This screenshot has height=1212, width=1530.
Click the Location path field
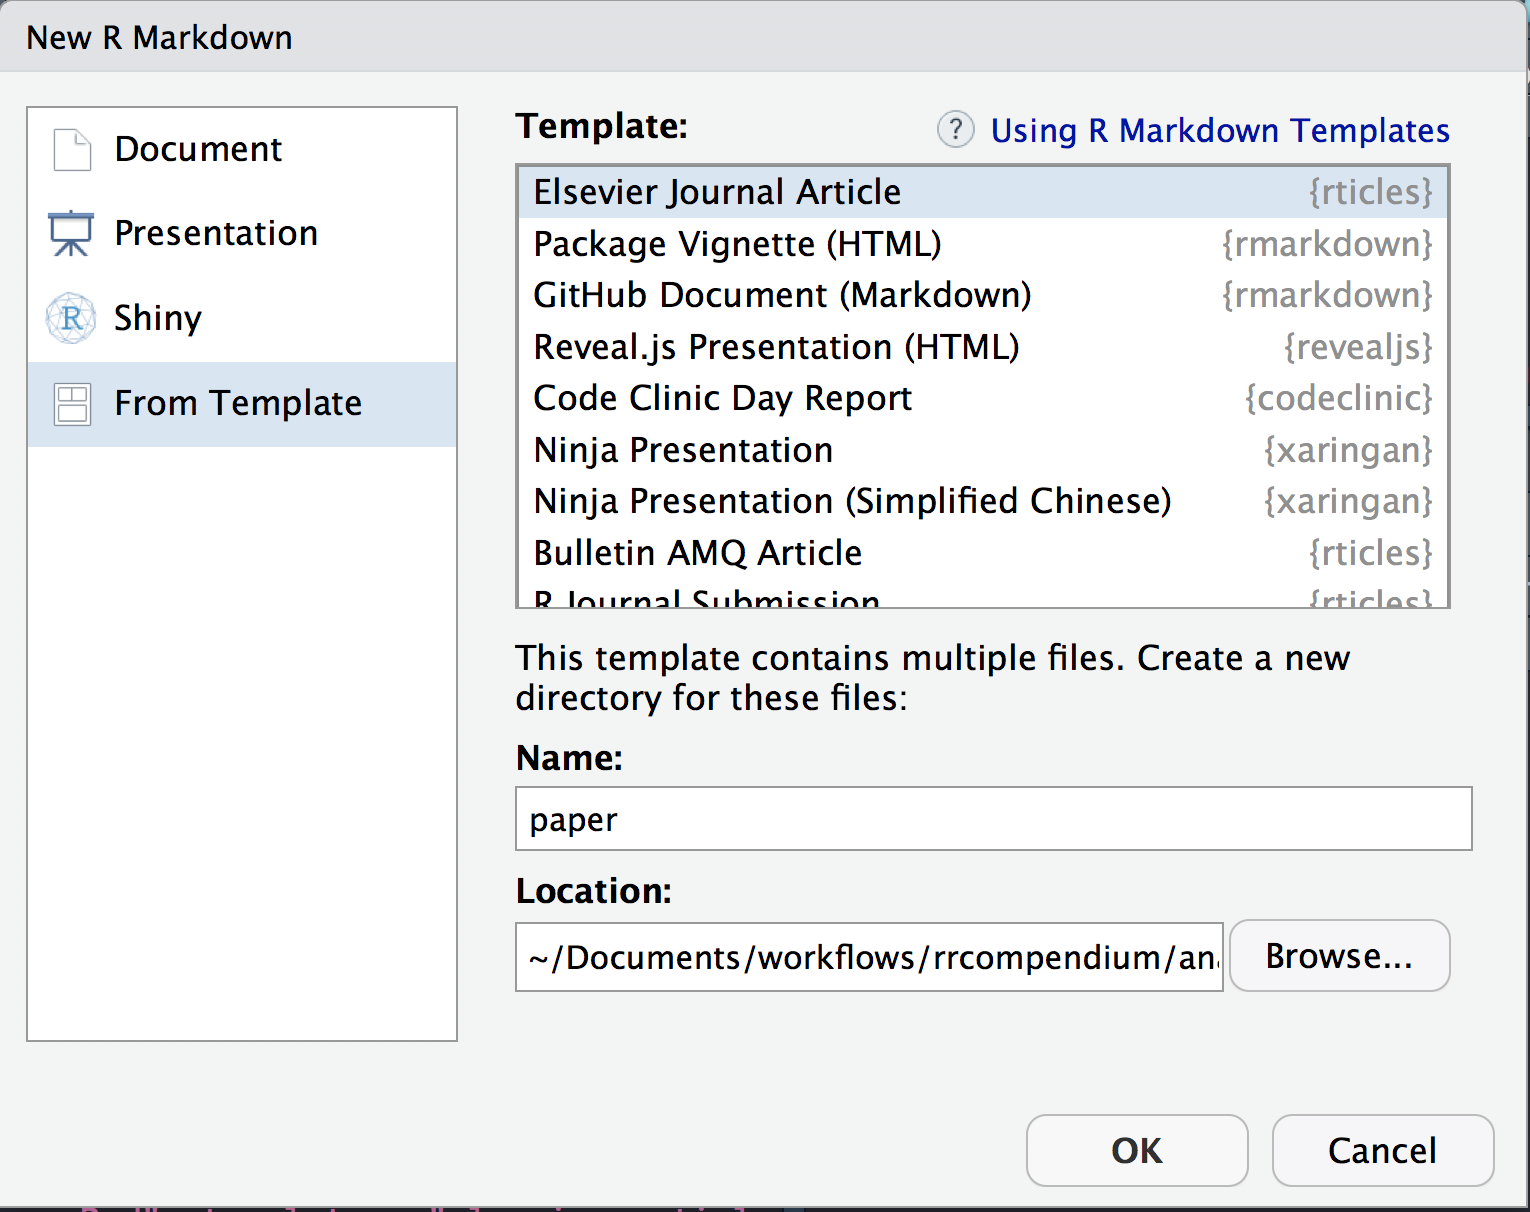click(868, 957)
